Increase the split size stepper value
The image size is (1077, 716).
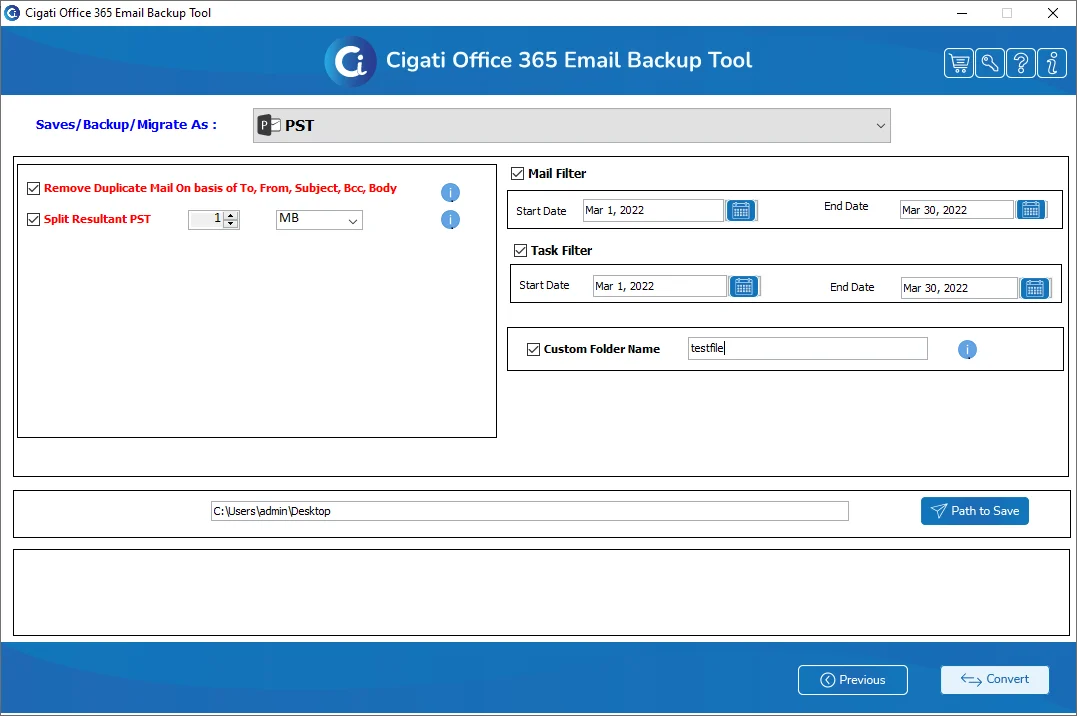(231, 216)
